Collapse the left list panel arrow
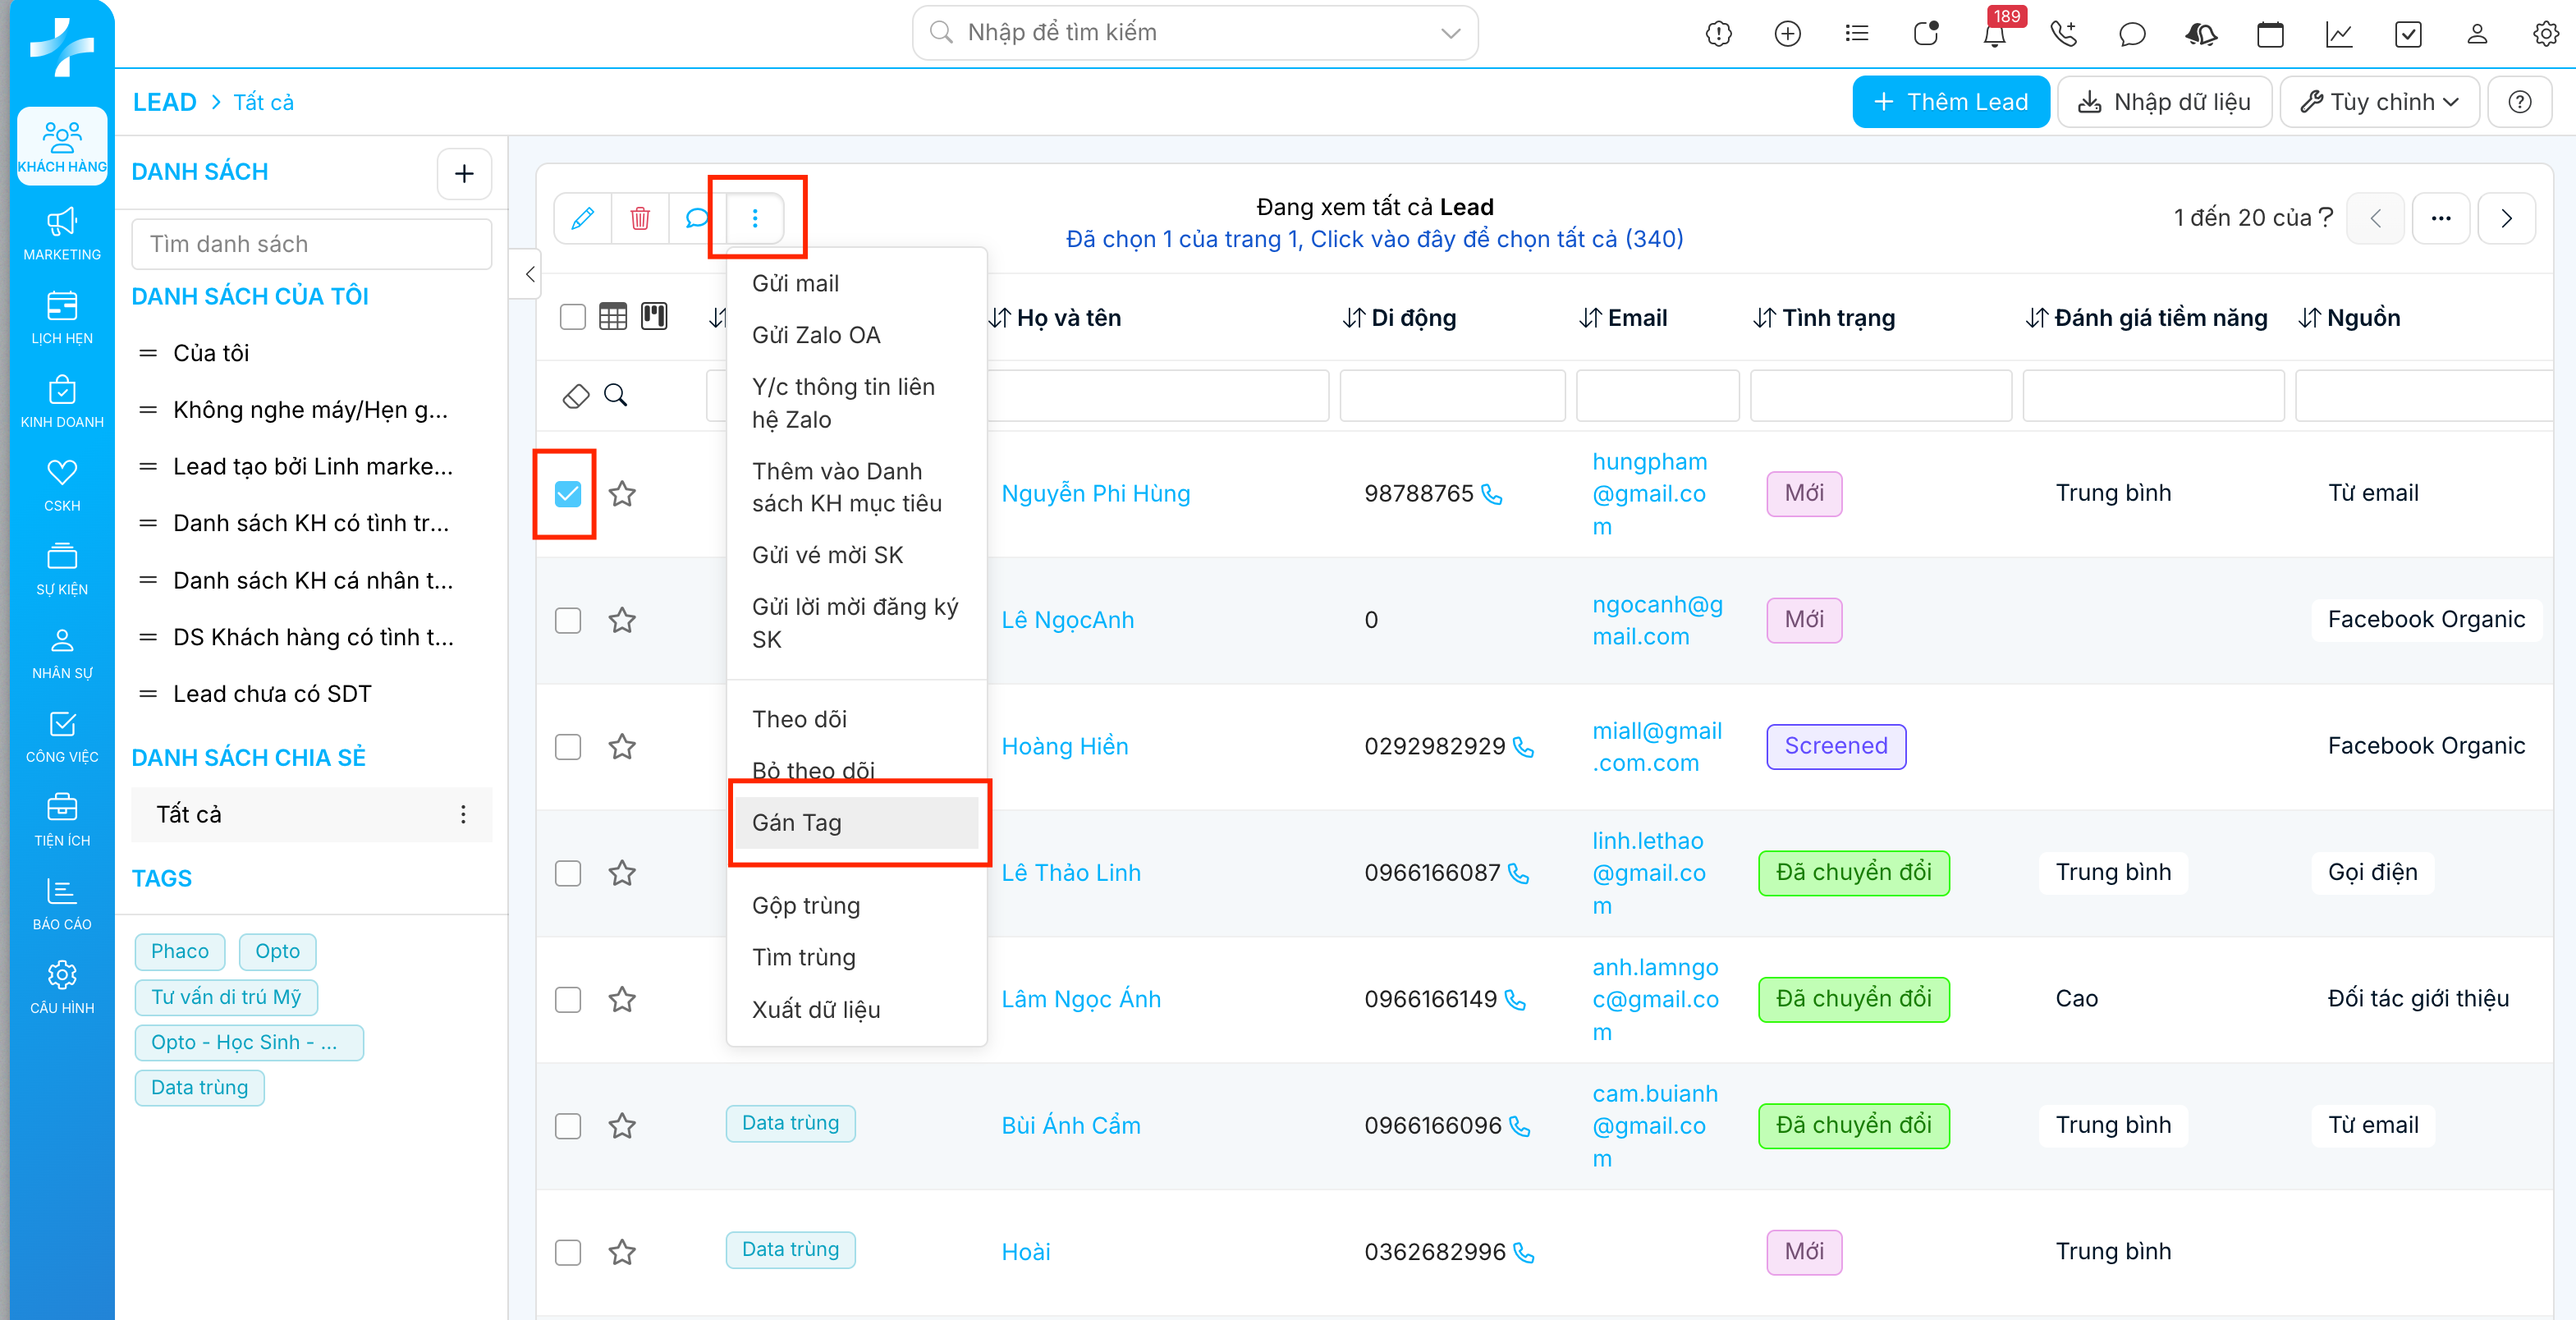 pyautogui.click(x=529, y=274)
